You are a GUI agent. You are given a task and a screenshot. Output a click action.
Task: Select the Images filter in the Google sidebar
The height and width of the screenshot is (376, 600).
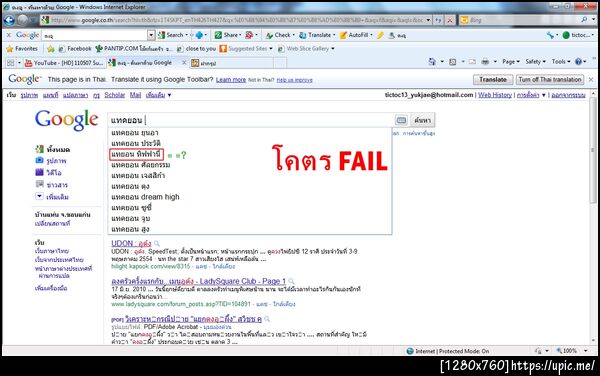[51, 161]
